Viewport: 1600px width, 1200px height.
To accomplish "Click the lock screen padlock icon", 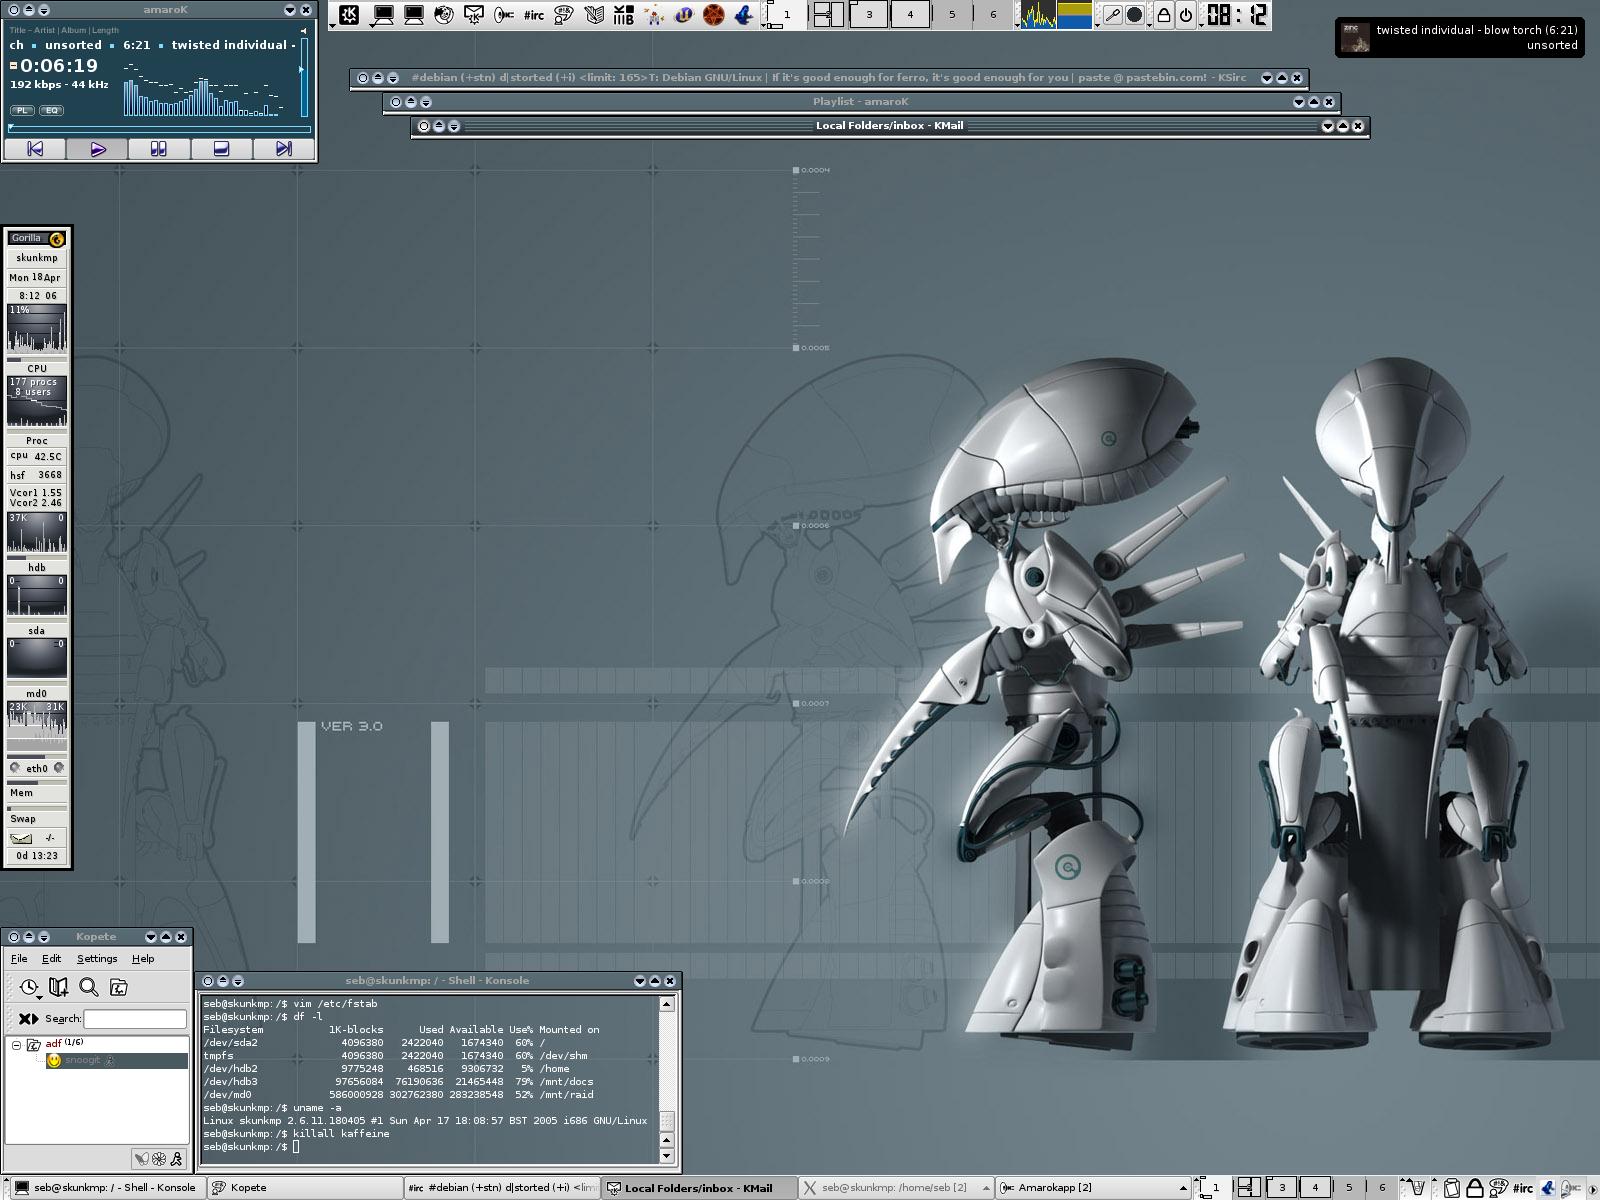I will coord(1164,15).
